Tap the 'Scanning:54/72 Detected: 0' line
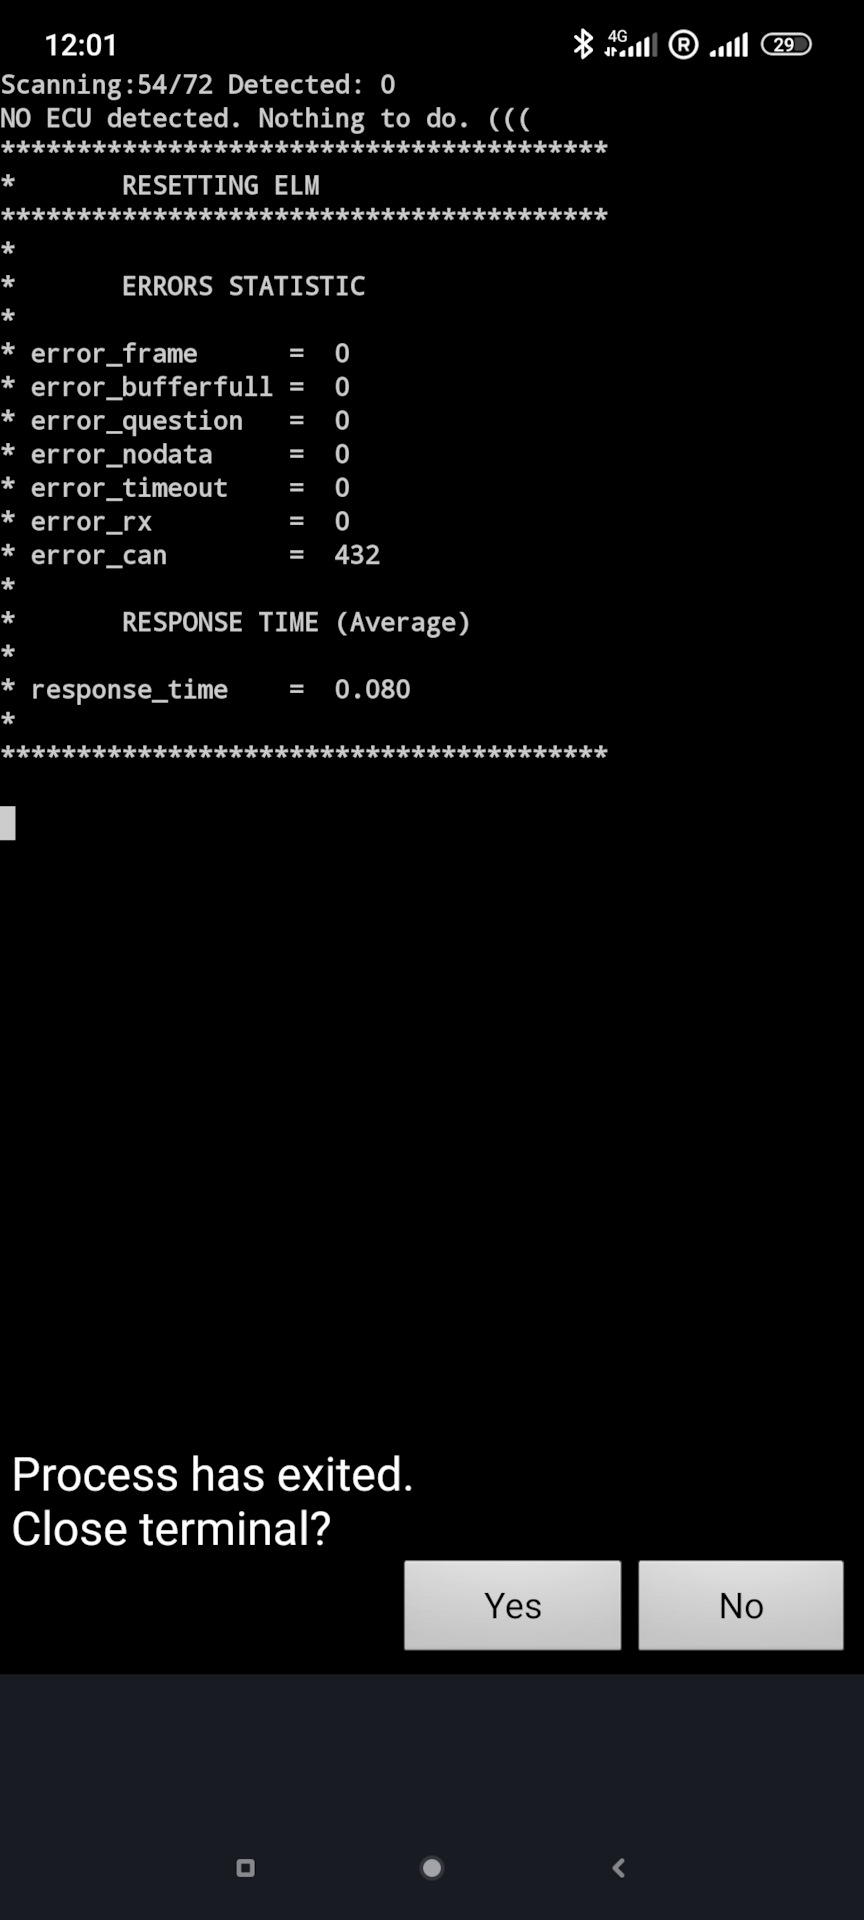864x1920 pixels. coord(198,84)
